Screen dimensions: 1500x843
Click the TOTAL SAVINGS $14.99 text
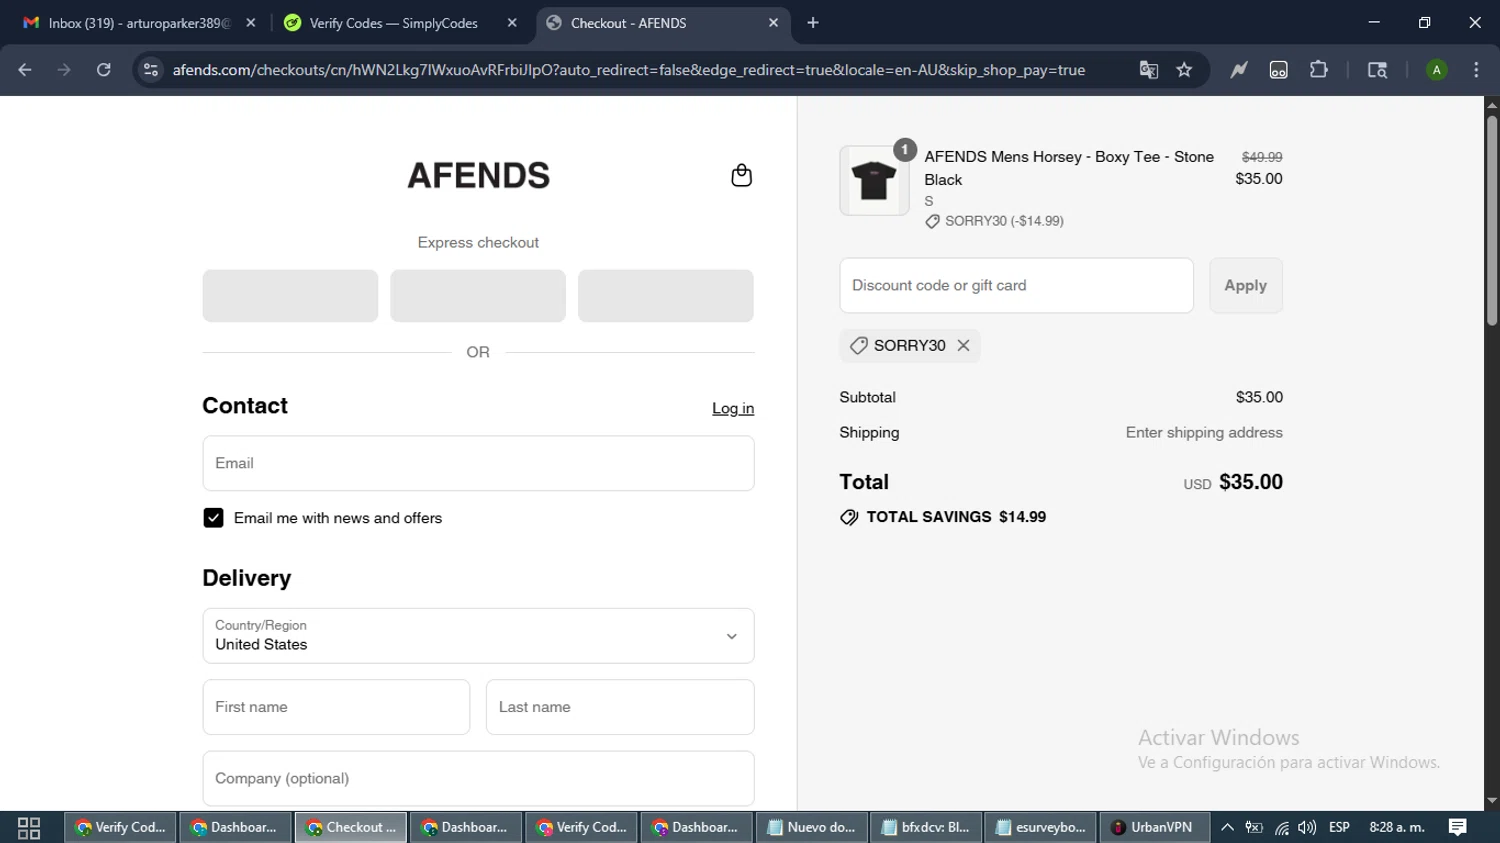coord(956,517)
